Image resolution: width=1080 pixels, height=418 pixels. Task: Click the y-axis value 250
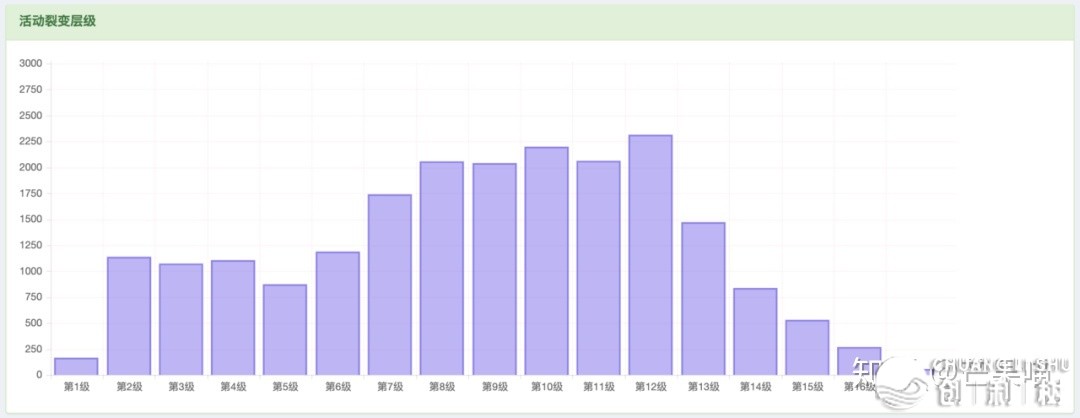pyautogui.click(x=34, y=349)
